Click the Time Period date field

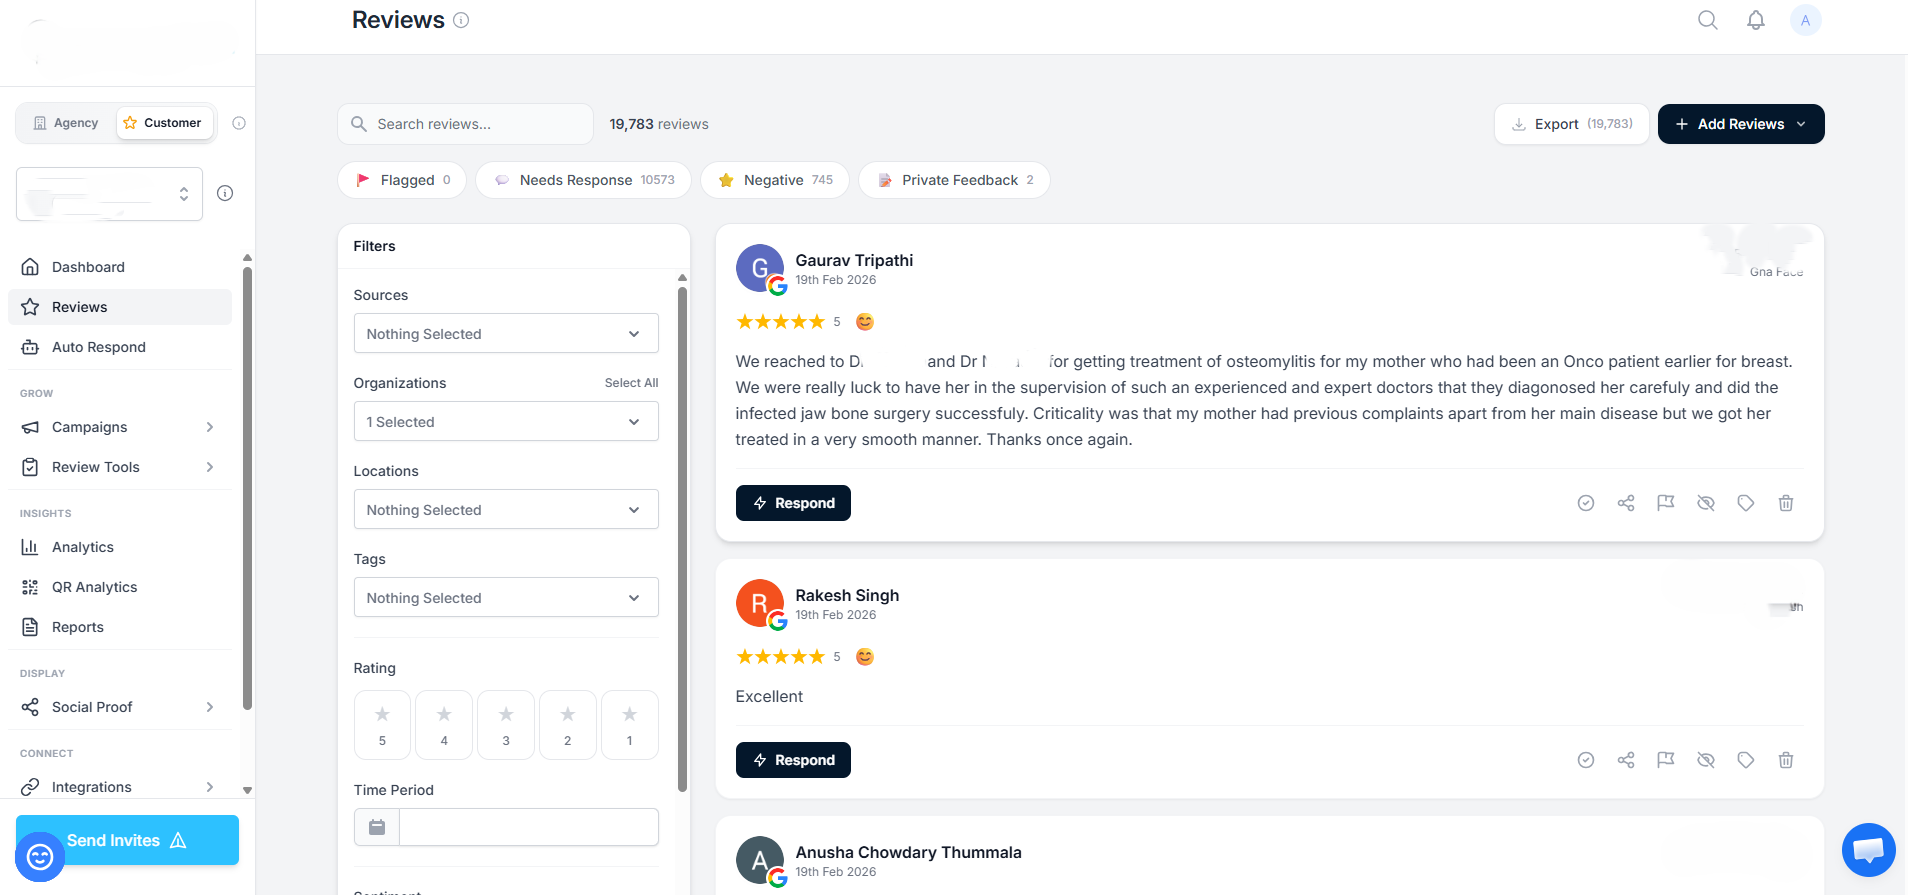[x=528, y=827]
